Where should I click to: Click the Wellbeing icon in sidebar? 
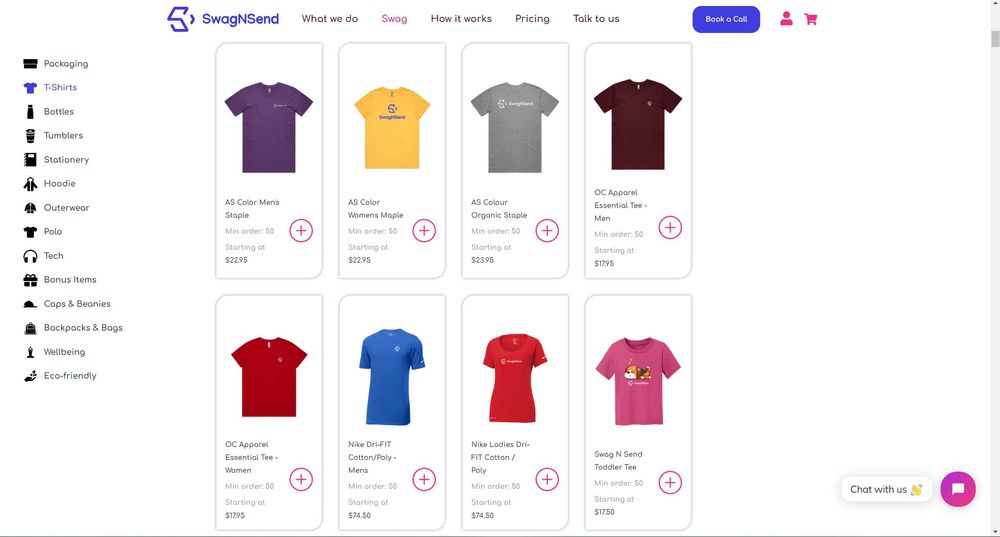[x=30, y=352]
